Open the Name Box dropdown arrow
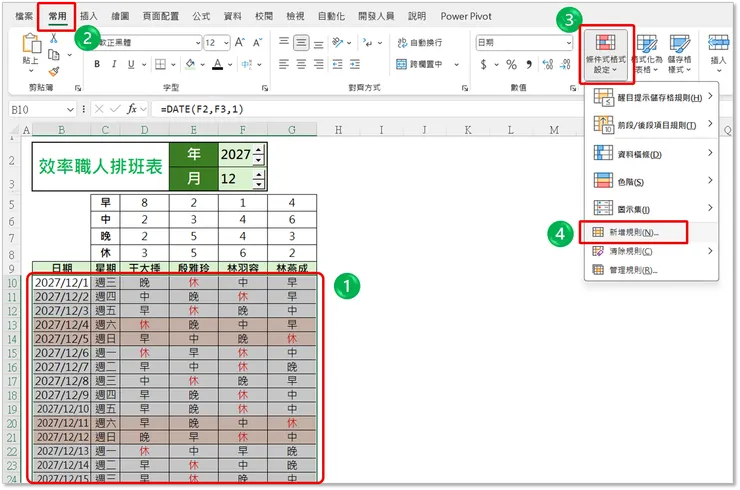Screen dimensions: 740x490 [70, 110]
